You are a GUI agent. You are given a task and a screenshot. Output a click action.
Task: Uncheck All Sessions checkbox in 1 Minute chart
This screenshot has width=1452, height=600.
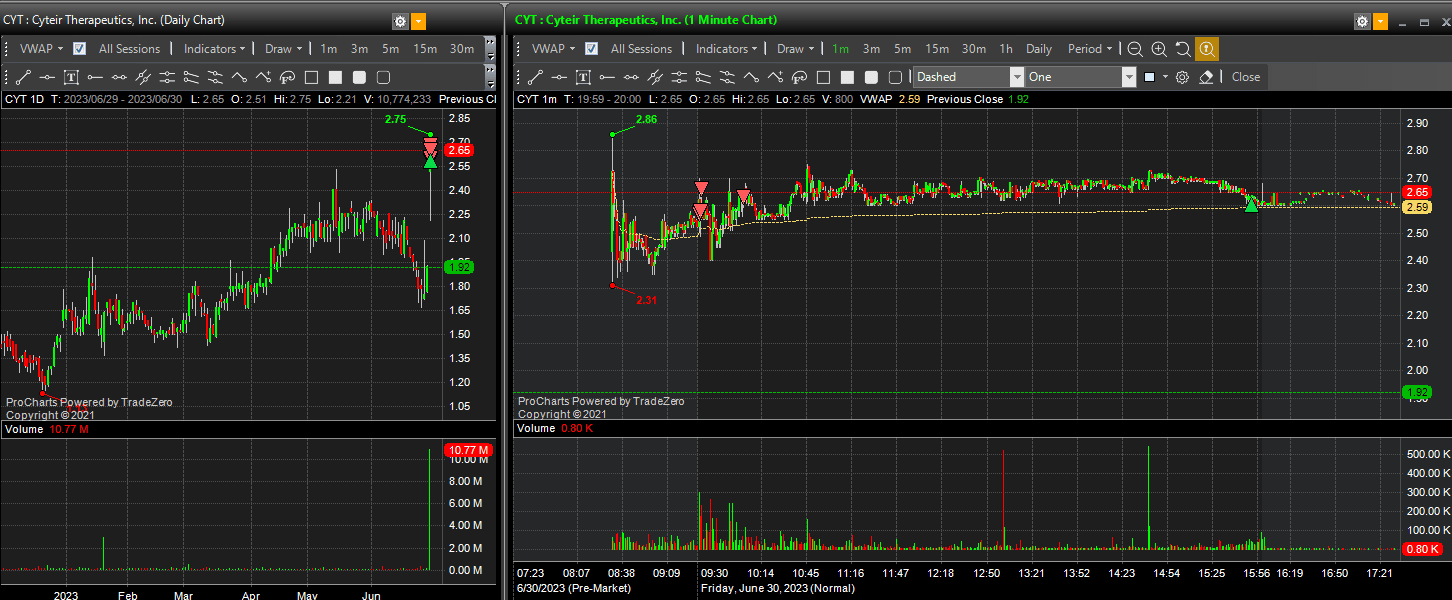pos(592,49)
